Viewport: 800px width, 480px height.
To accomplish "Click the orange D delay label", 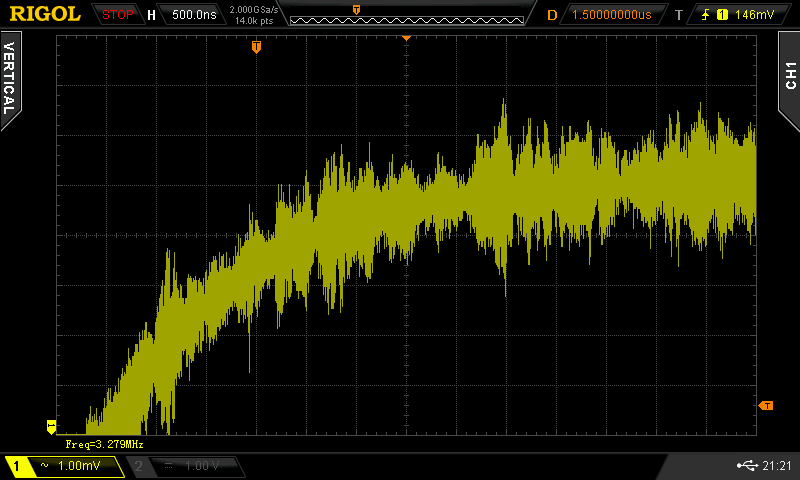I will pos(552,15).
